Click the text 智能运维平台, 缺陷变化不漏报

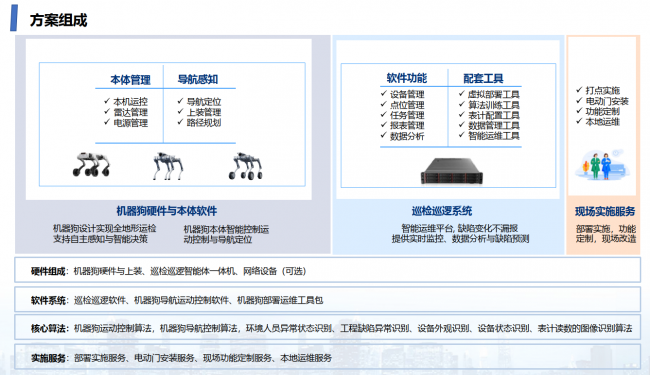460,228
